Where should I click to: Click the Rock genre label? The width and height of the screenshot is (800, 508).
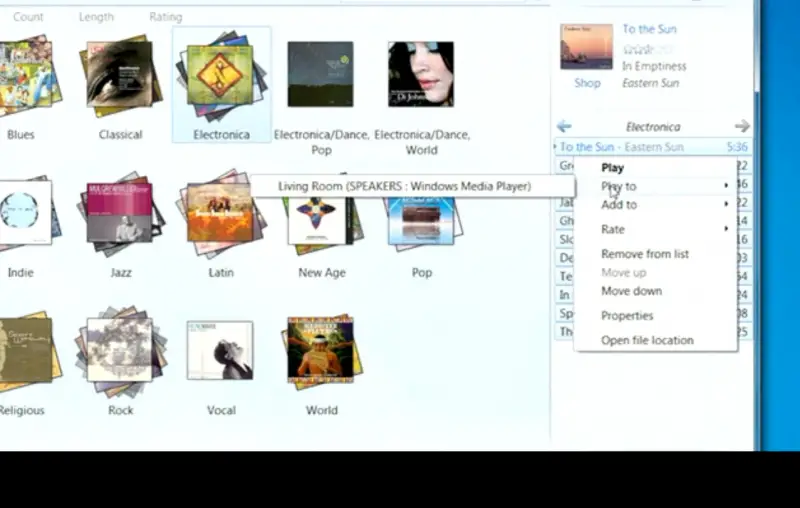(120, 411)
